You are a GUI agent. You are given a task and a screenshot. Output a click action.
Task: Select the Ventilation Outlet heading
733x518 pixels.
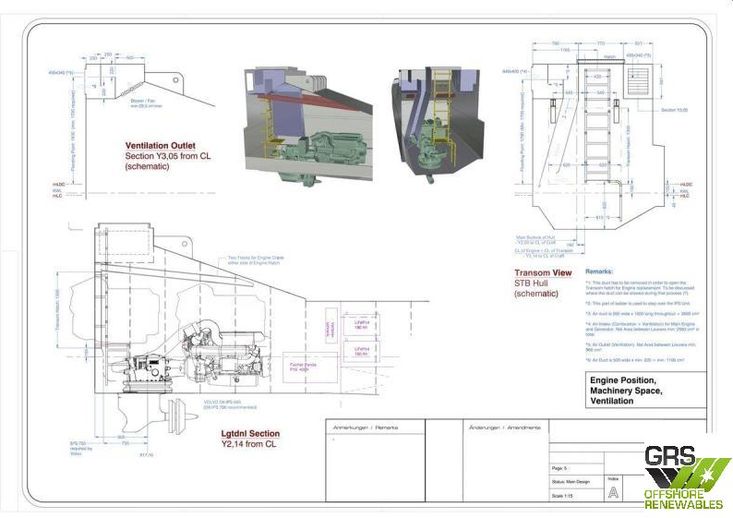[160, 145]
